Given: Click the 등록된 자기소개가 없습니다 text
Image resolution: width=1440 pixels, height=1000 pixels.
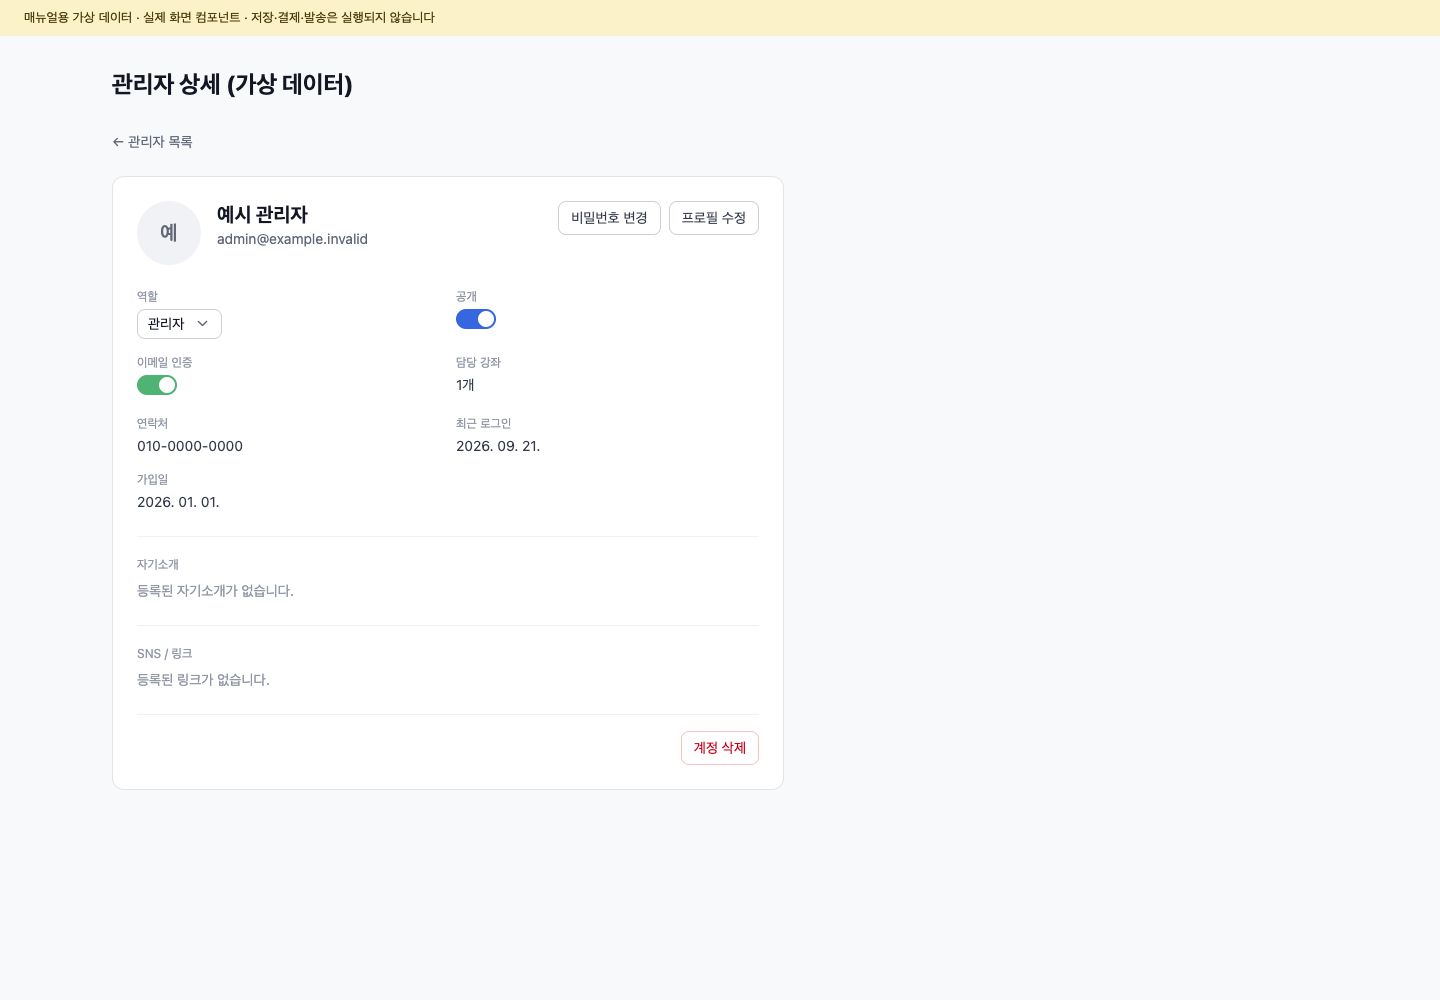Looking at the screenshot, I should pyautogui.click(x=215, y=591).
